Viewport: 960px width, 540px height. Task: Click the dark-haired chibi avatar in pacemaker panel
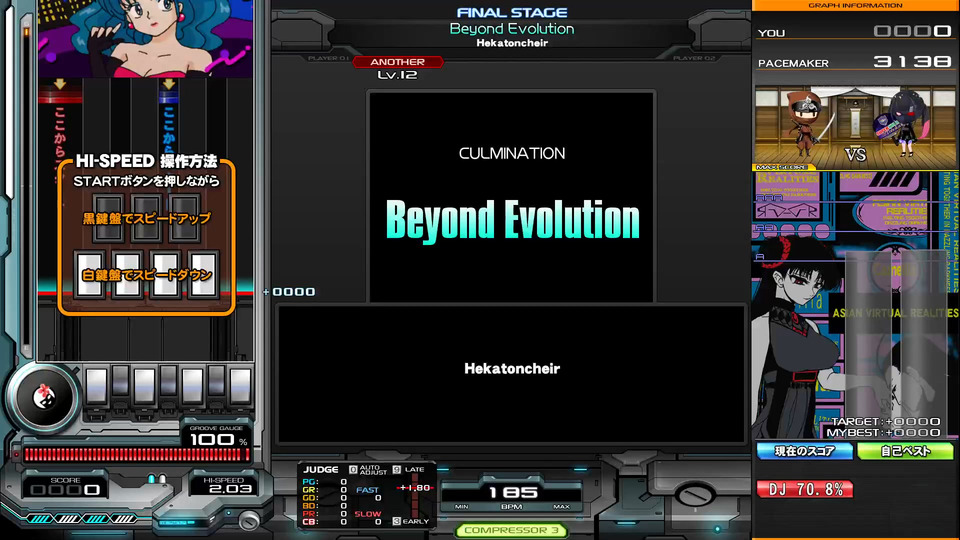[x=904, y=124]
